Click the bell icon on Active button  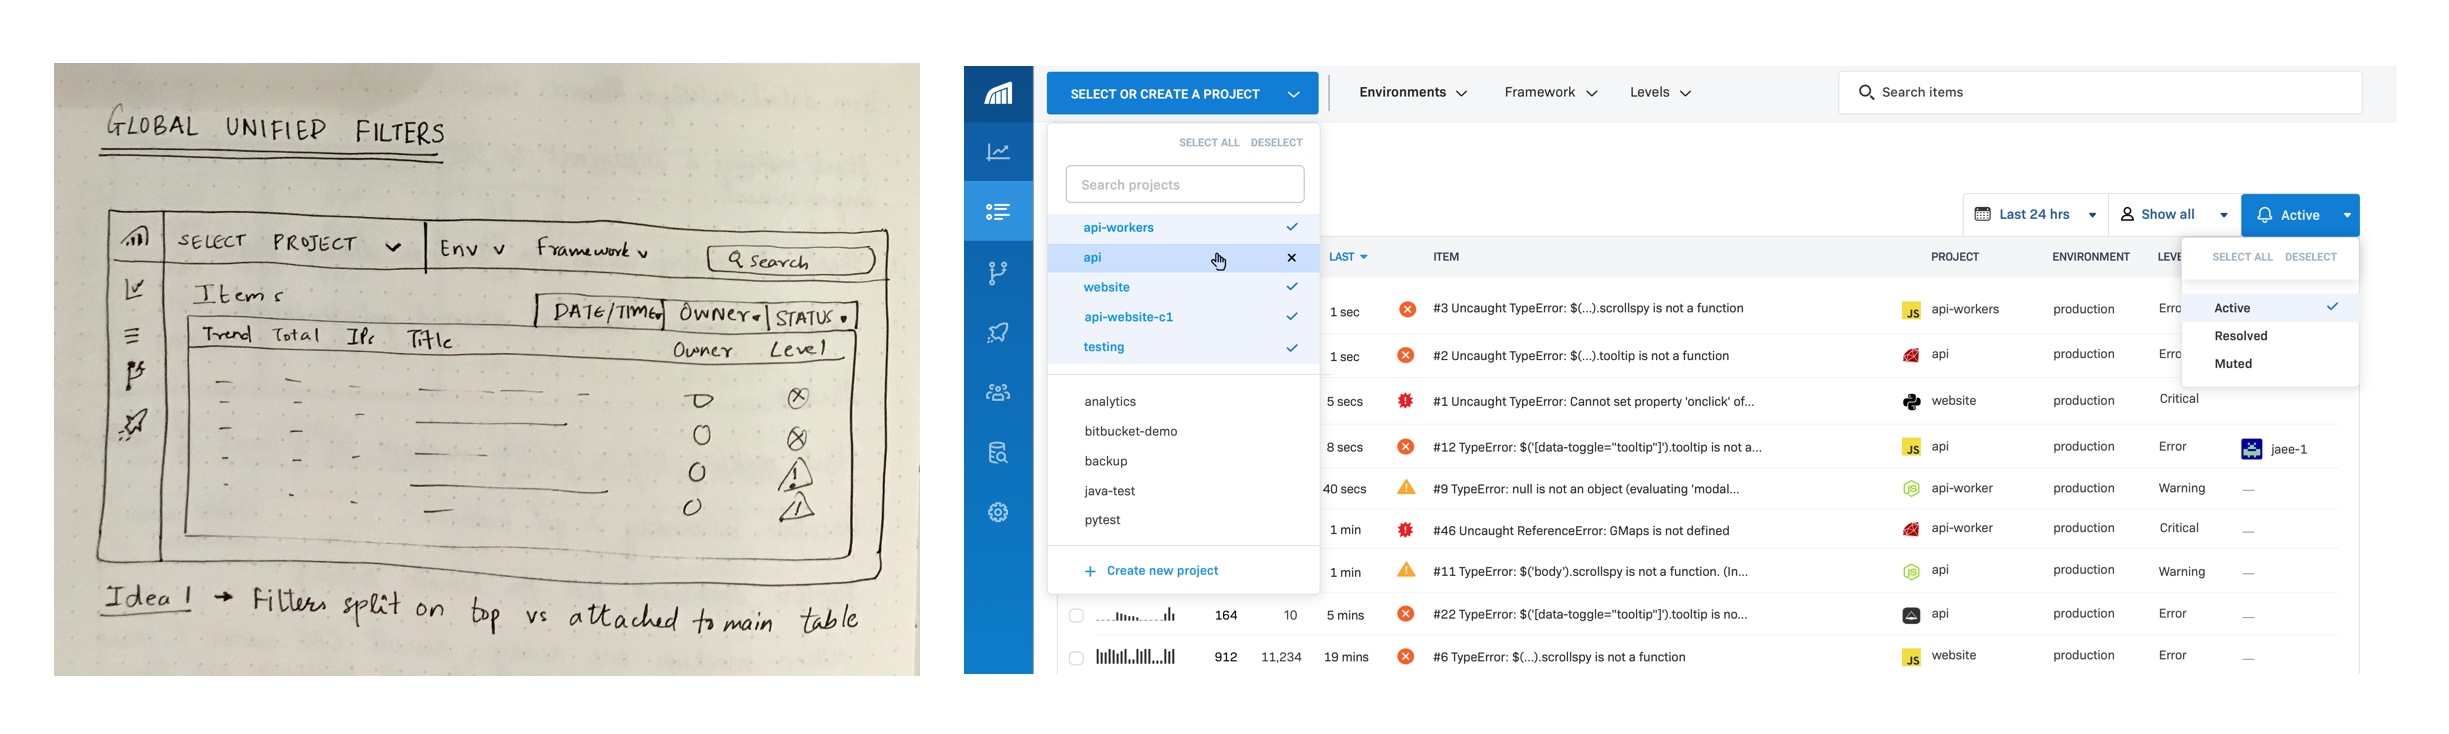coord(2265,215)
